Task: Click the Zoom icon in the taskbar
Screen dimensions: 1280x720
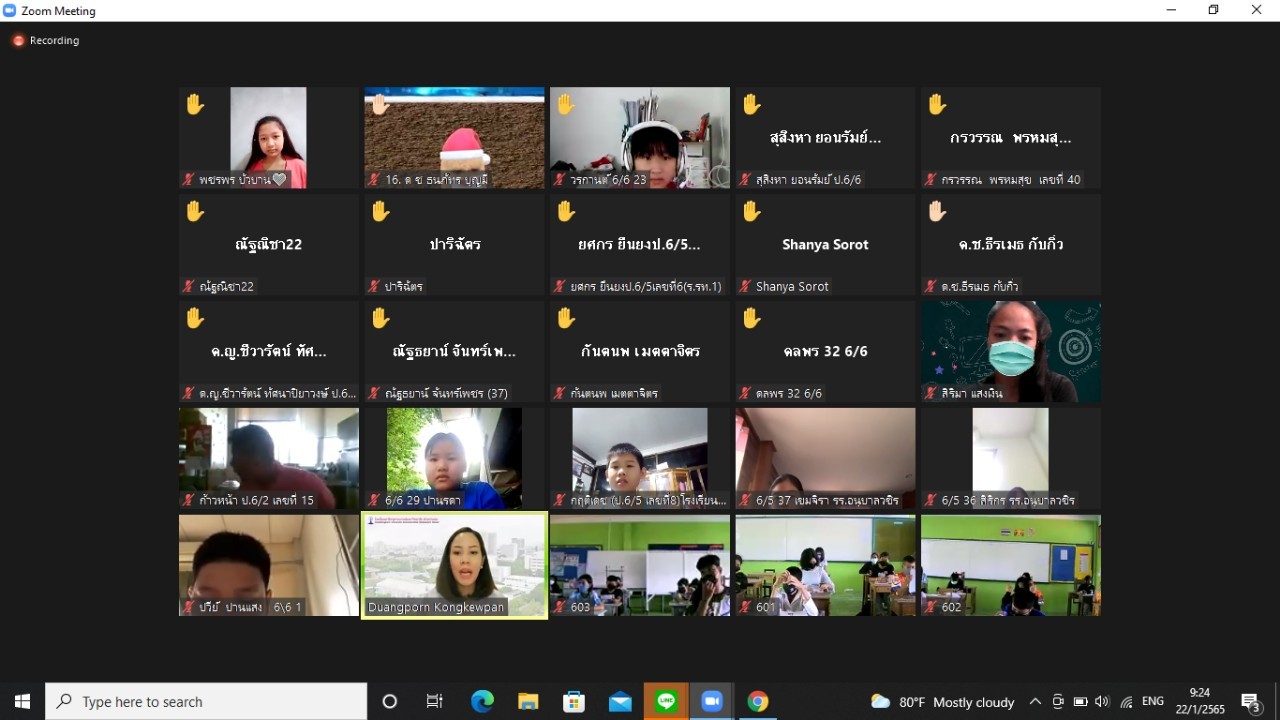Action: click(711, 702)
